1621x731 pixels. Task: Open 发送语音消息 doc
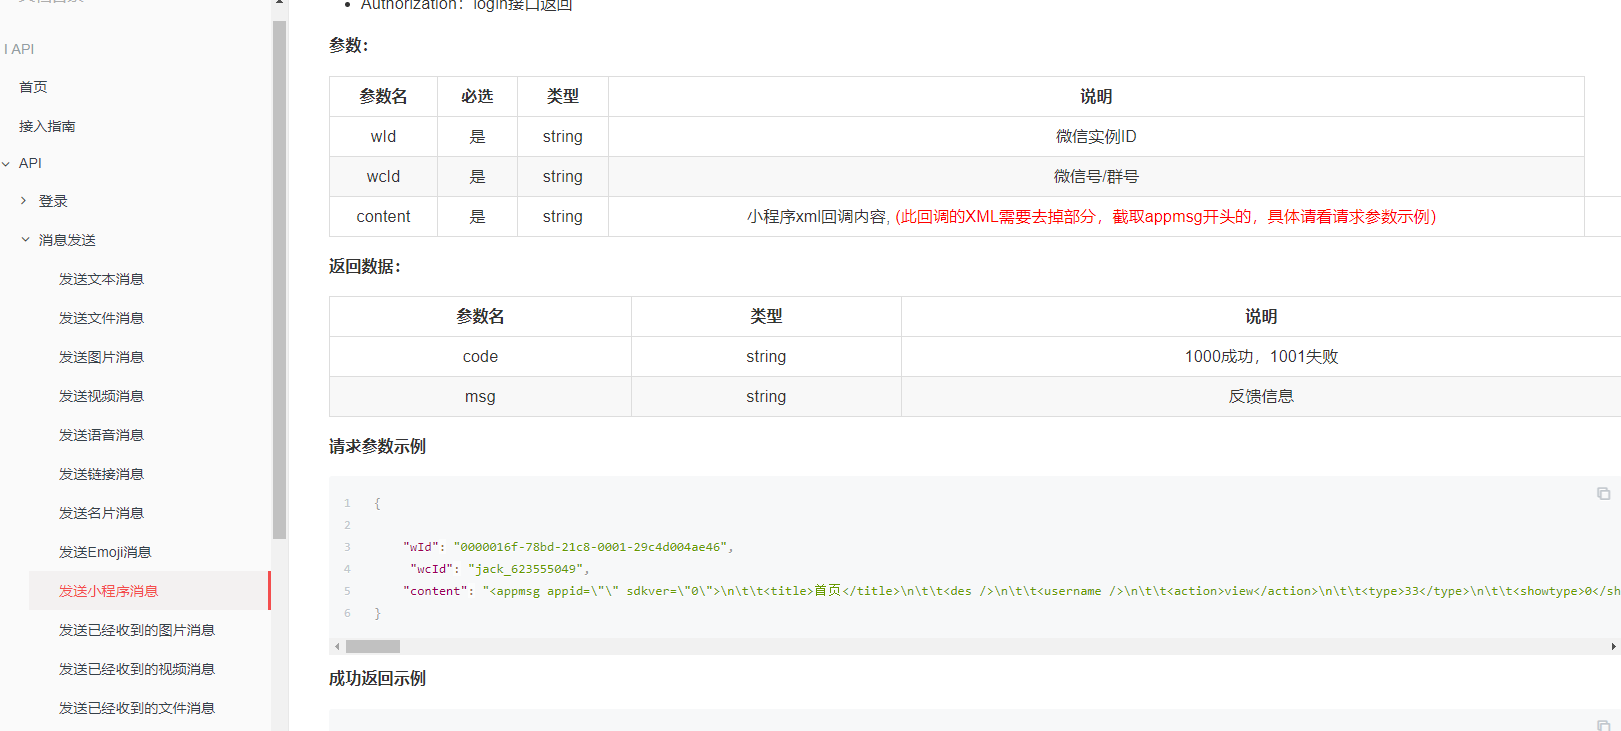[101, 435]
